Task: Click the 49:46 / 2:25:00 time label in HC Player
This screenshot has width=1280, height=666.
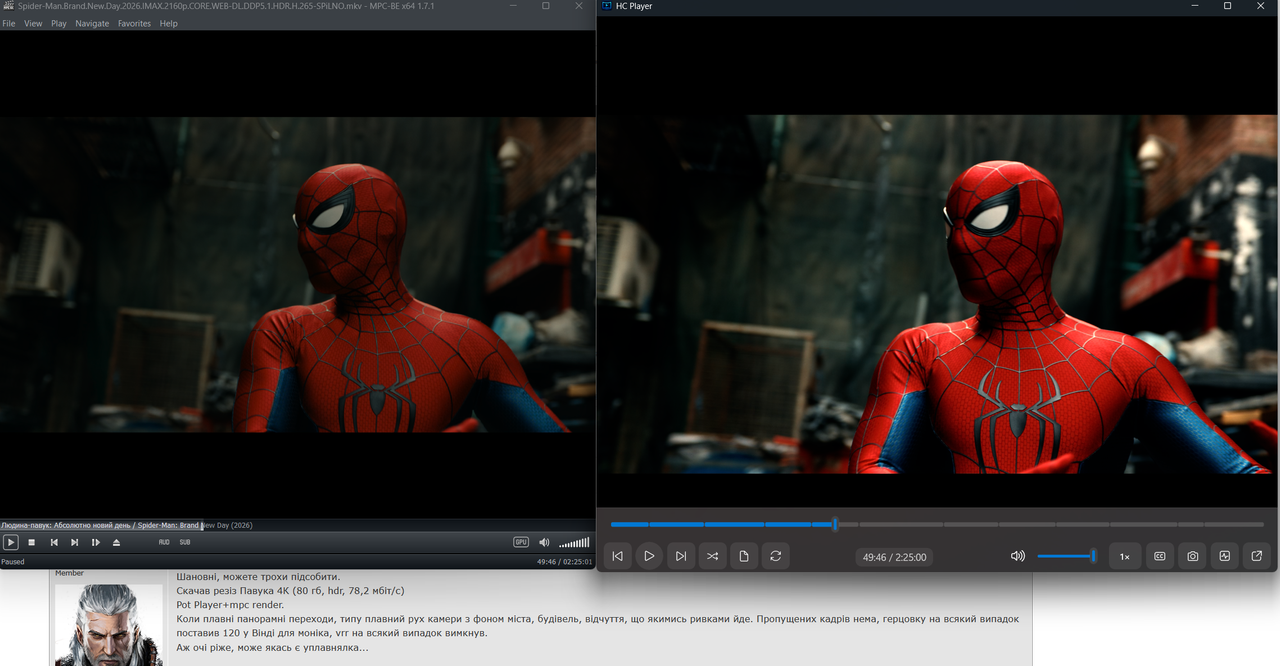Action: point(895,557)
